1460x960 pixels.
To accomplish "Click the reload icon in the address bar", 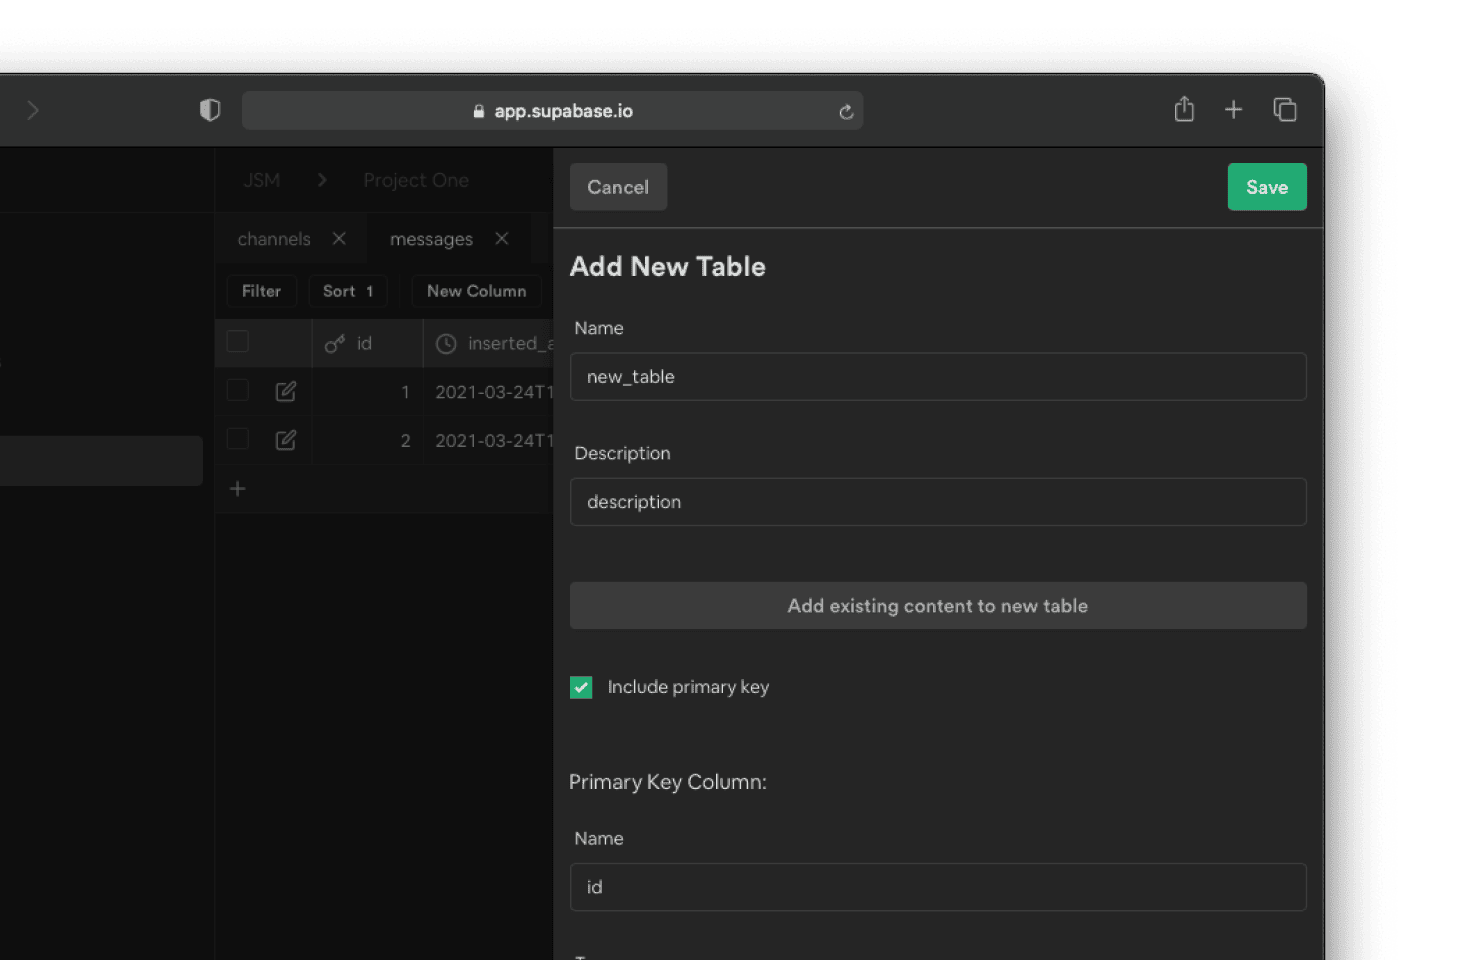I will (x=846, y=111).
